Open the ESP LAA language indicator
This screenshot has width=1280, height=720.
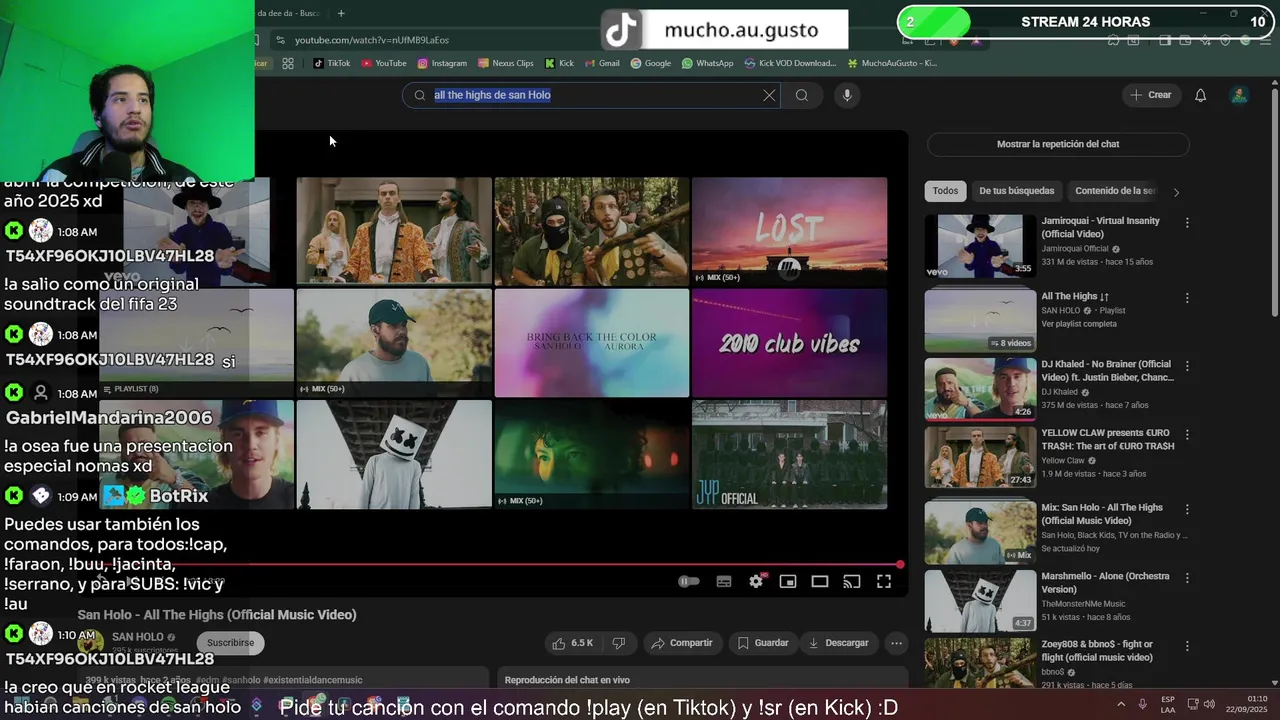pos(1168,704)
